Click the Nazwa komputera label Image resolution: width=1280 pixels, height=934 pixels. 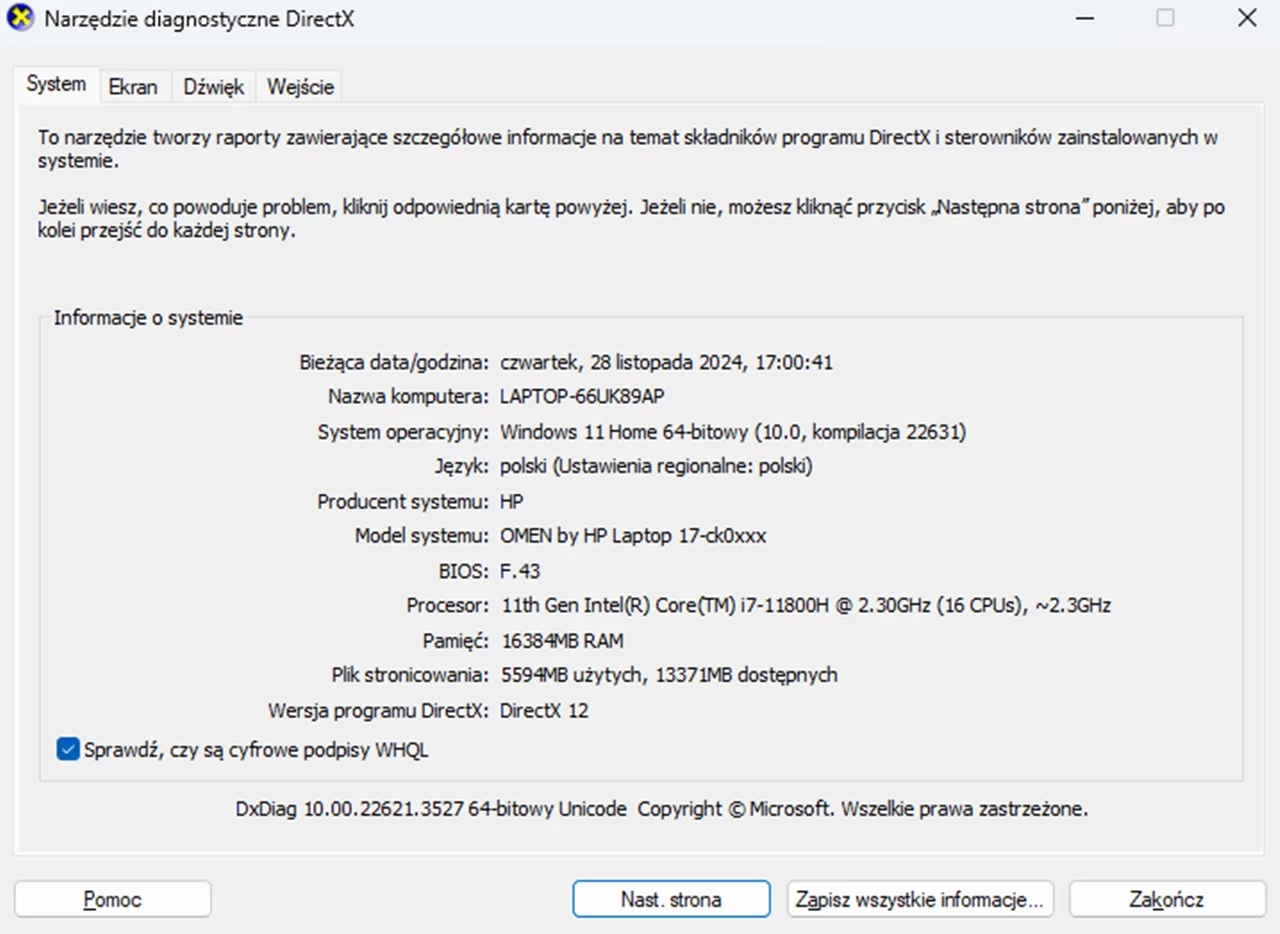pyautogui.click(x=408, y=397)
